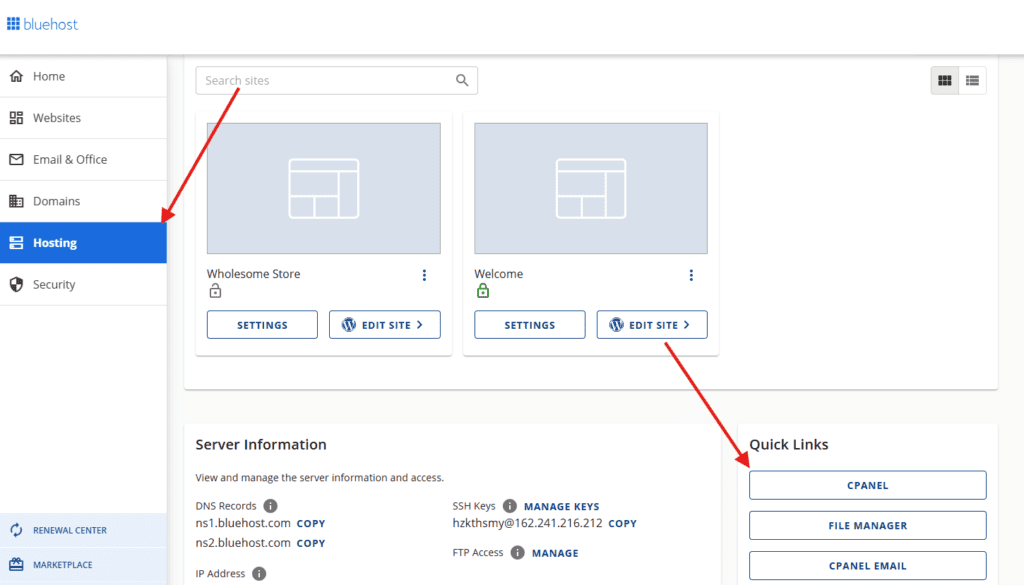
Task: Click the DNS Records info icon
Action: click(x=270, y=506)
